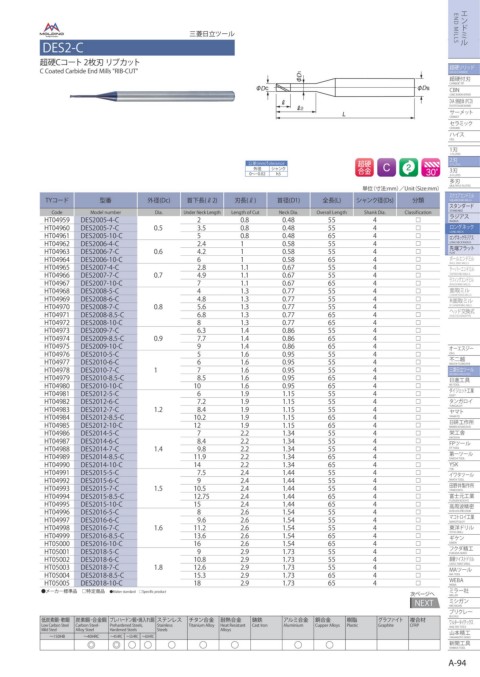Open the 日進工具 maker link

pos(464,381)
